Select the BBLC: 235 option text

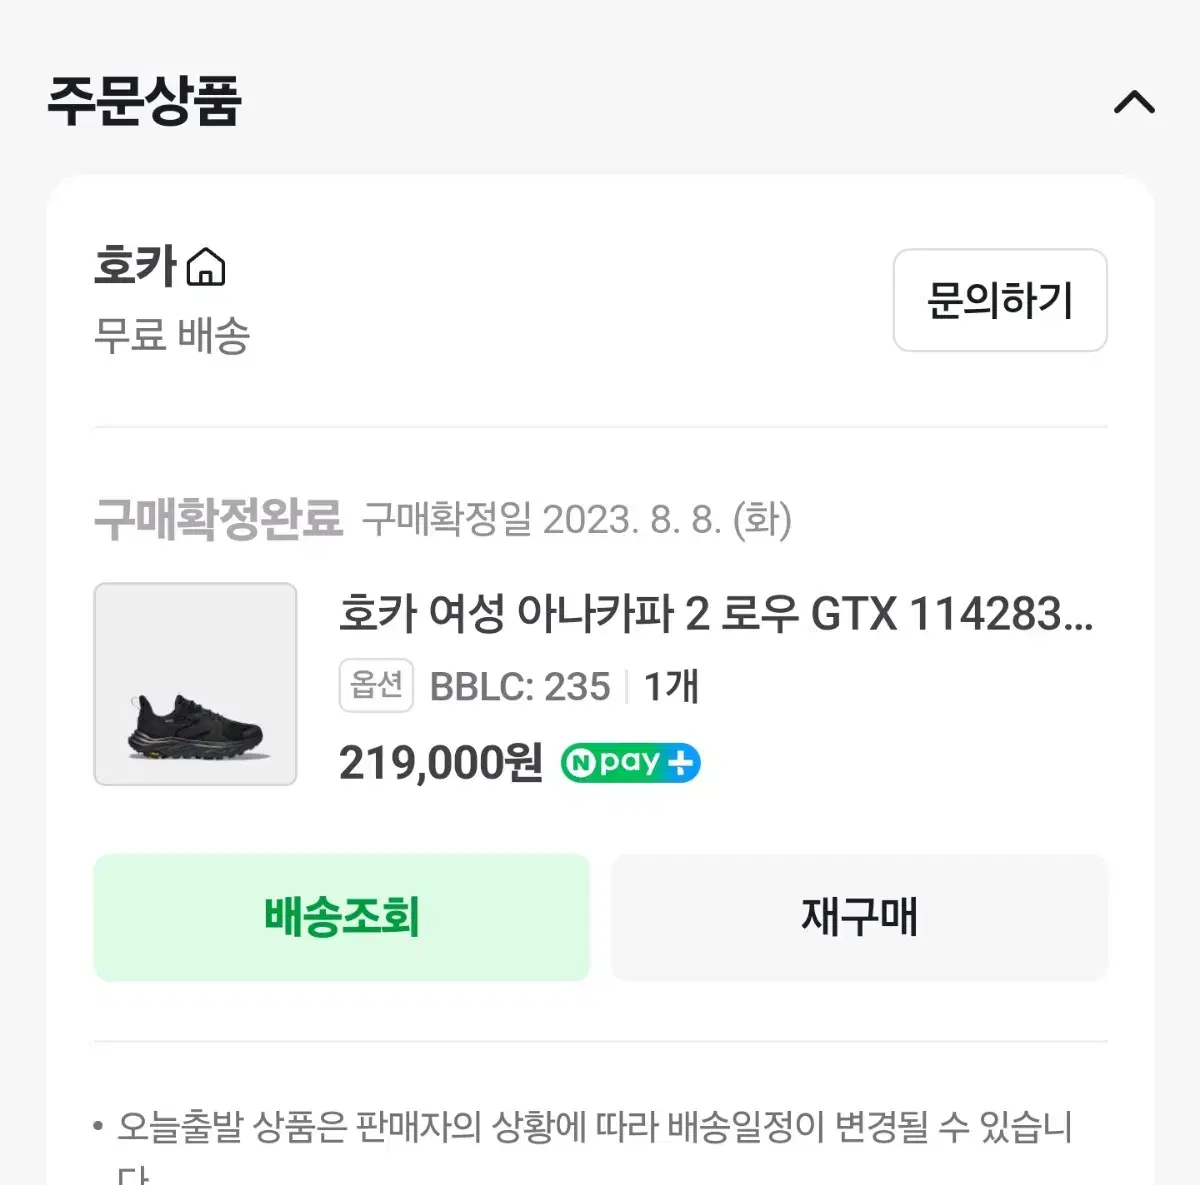point(519,687)
